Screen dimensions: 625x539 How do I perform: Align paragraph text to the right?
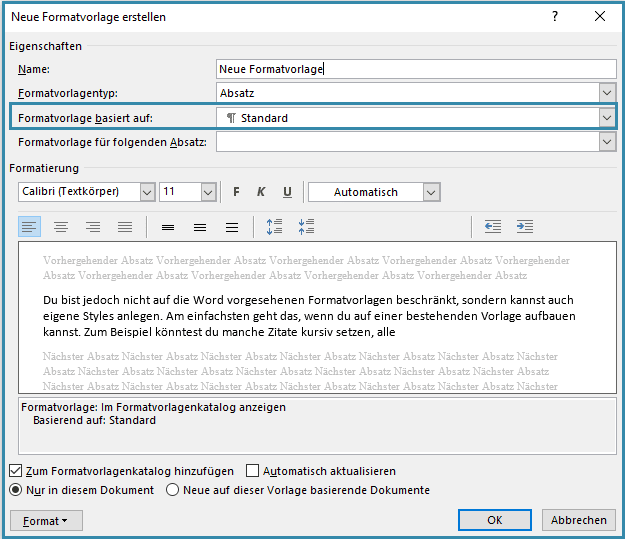tap(93, 227)
